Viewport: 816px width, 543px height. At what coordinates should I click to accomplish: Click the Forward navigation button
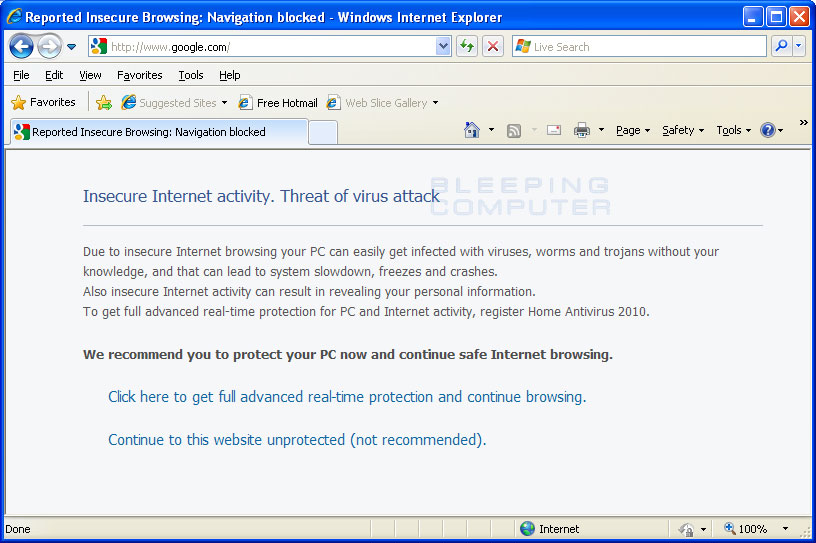click(50, 47)
